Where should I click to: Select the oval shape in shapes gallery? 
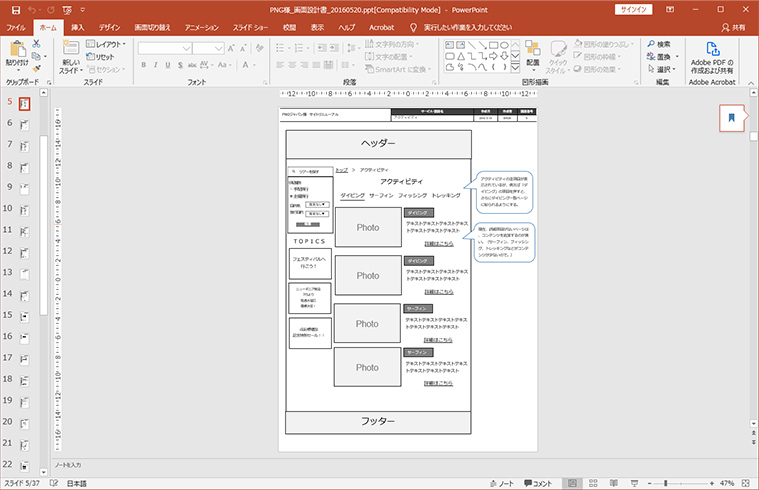(504, 45)
